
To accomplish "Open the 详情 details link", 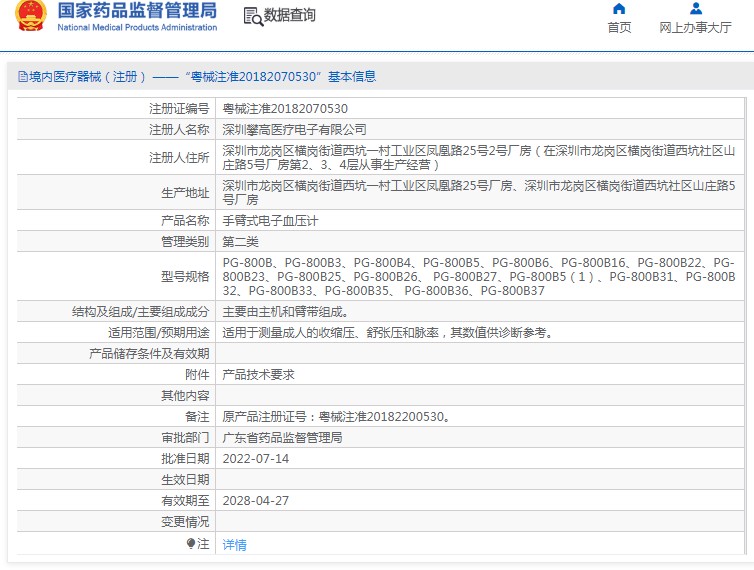I will [234, 545].
